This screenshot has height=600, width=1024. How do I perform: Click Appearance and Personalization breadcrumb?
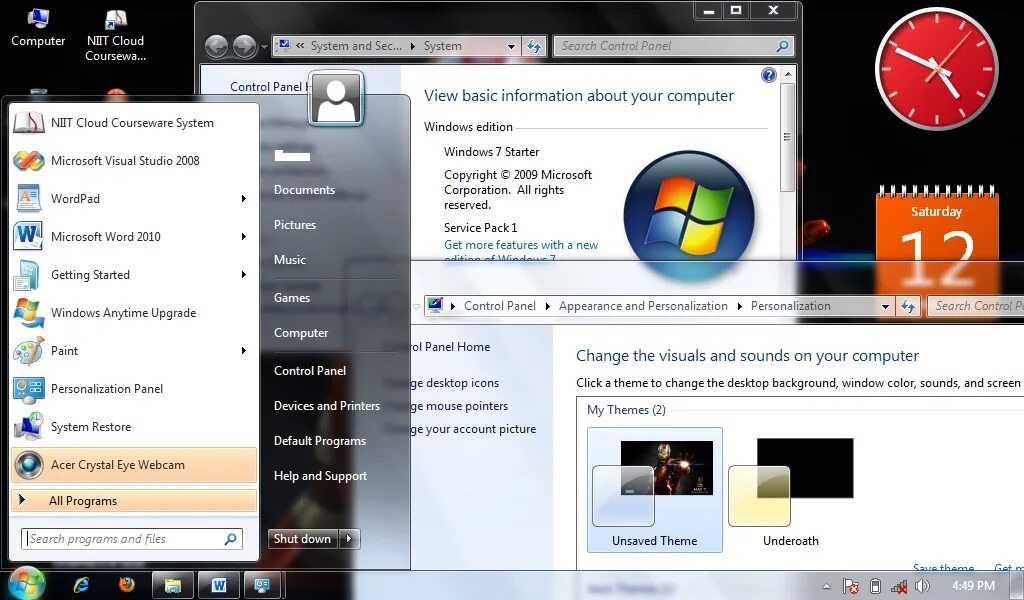643,306
